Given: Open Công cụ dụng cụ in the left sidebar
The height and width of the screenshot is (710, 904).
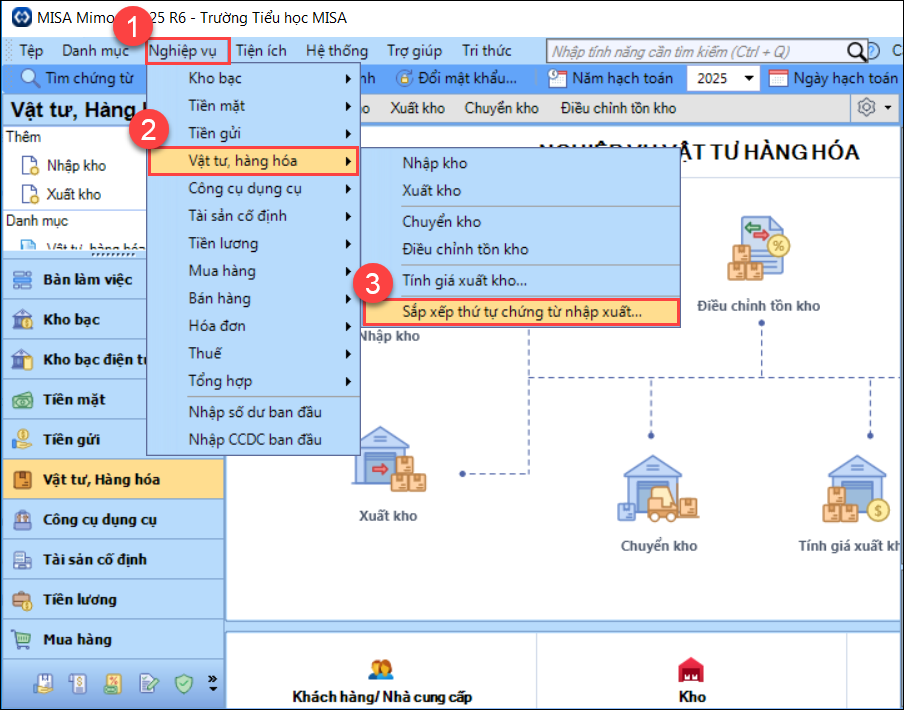Looking at the screenshot, I should 113,520.
